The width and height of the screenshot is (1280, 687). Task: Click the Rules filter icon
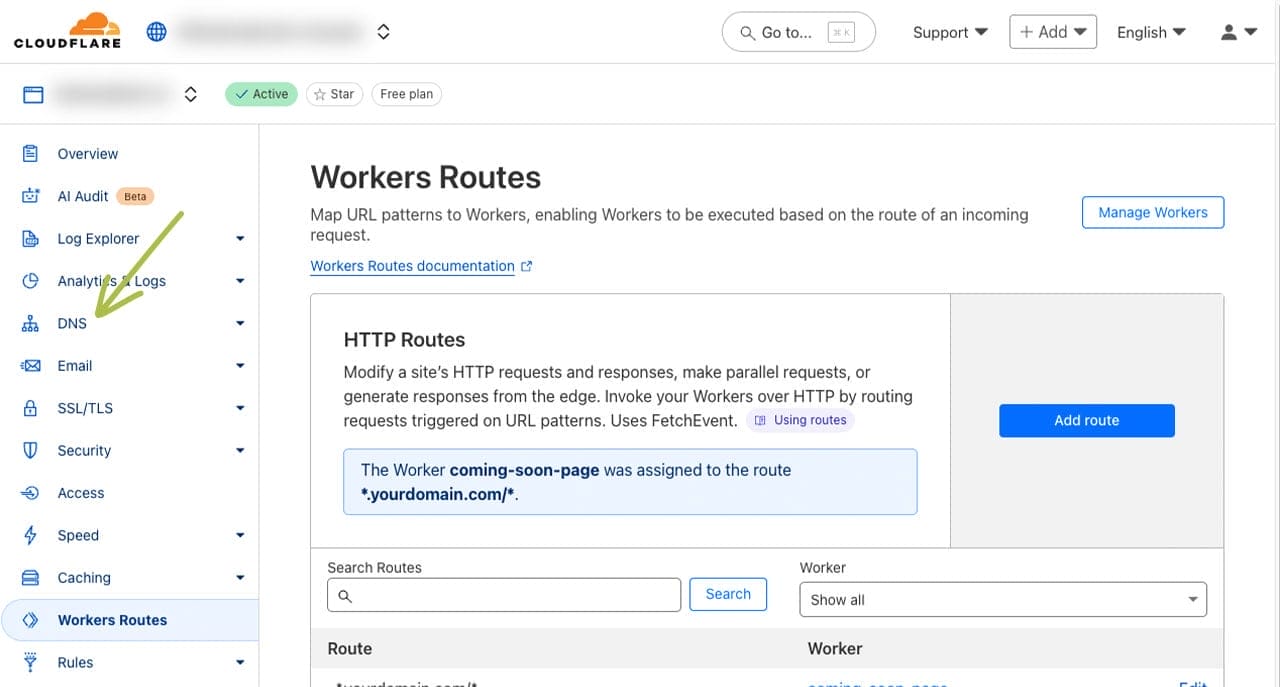[30, 662]
